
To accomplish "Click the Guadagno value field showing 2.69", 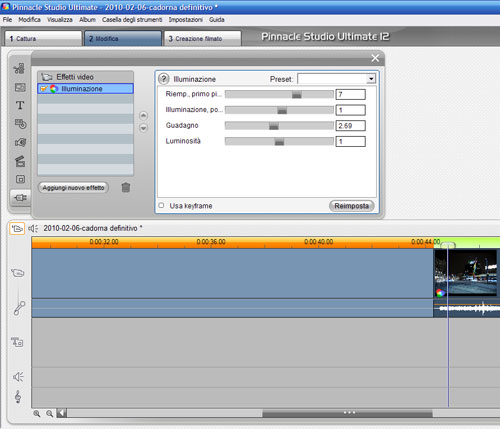I will (x=350, y=126).
